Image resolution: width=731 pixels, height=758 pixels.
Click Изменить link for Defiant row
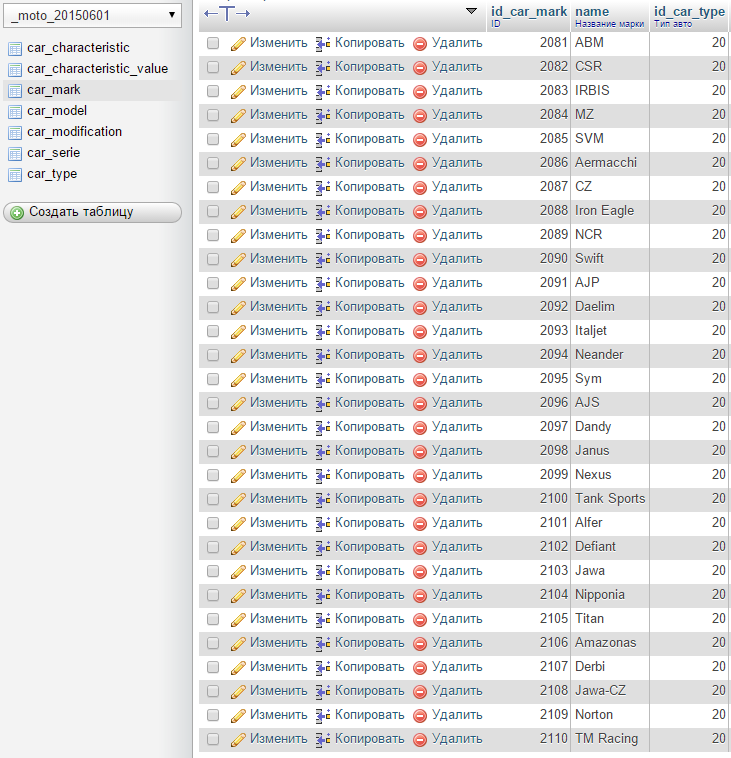[x=278, y=547]
